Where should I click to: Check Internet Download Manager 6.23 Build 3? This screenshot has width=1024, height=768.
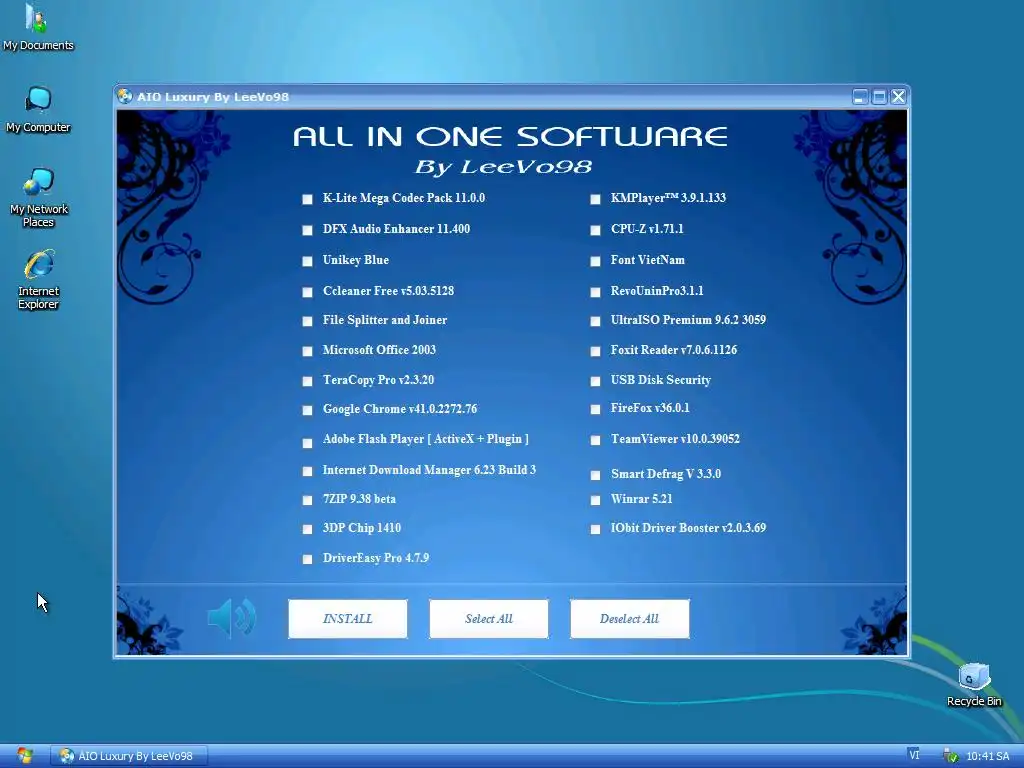point(308,471)
